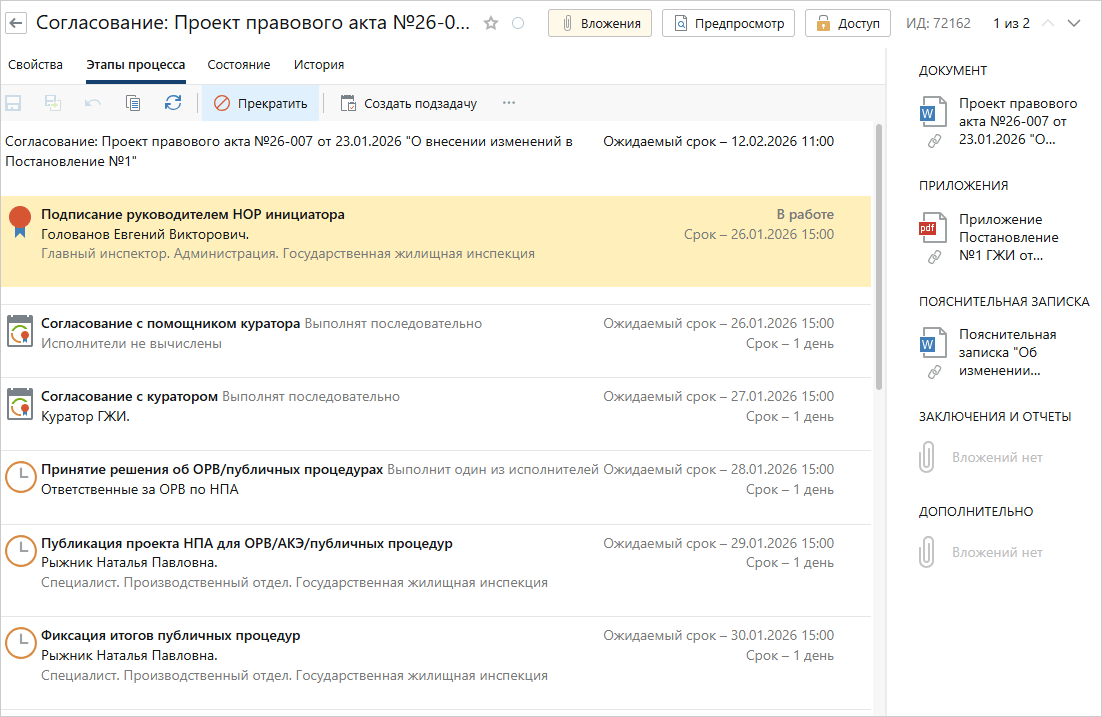
Task: Click Создать подзадачу in toolbar
Action: (x=409, y=103)
